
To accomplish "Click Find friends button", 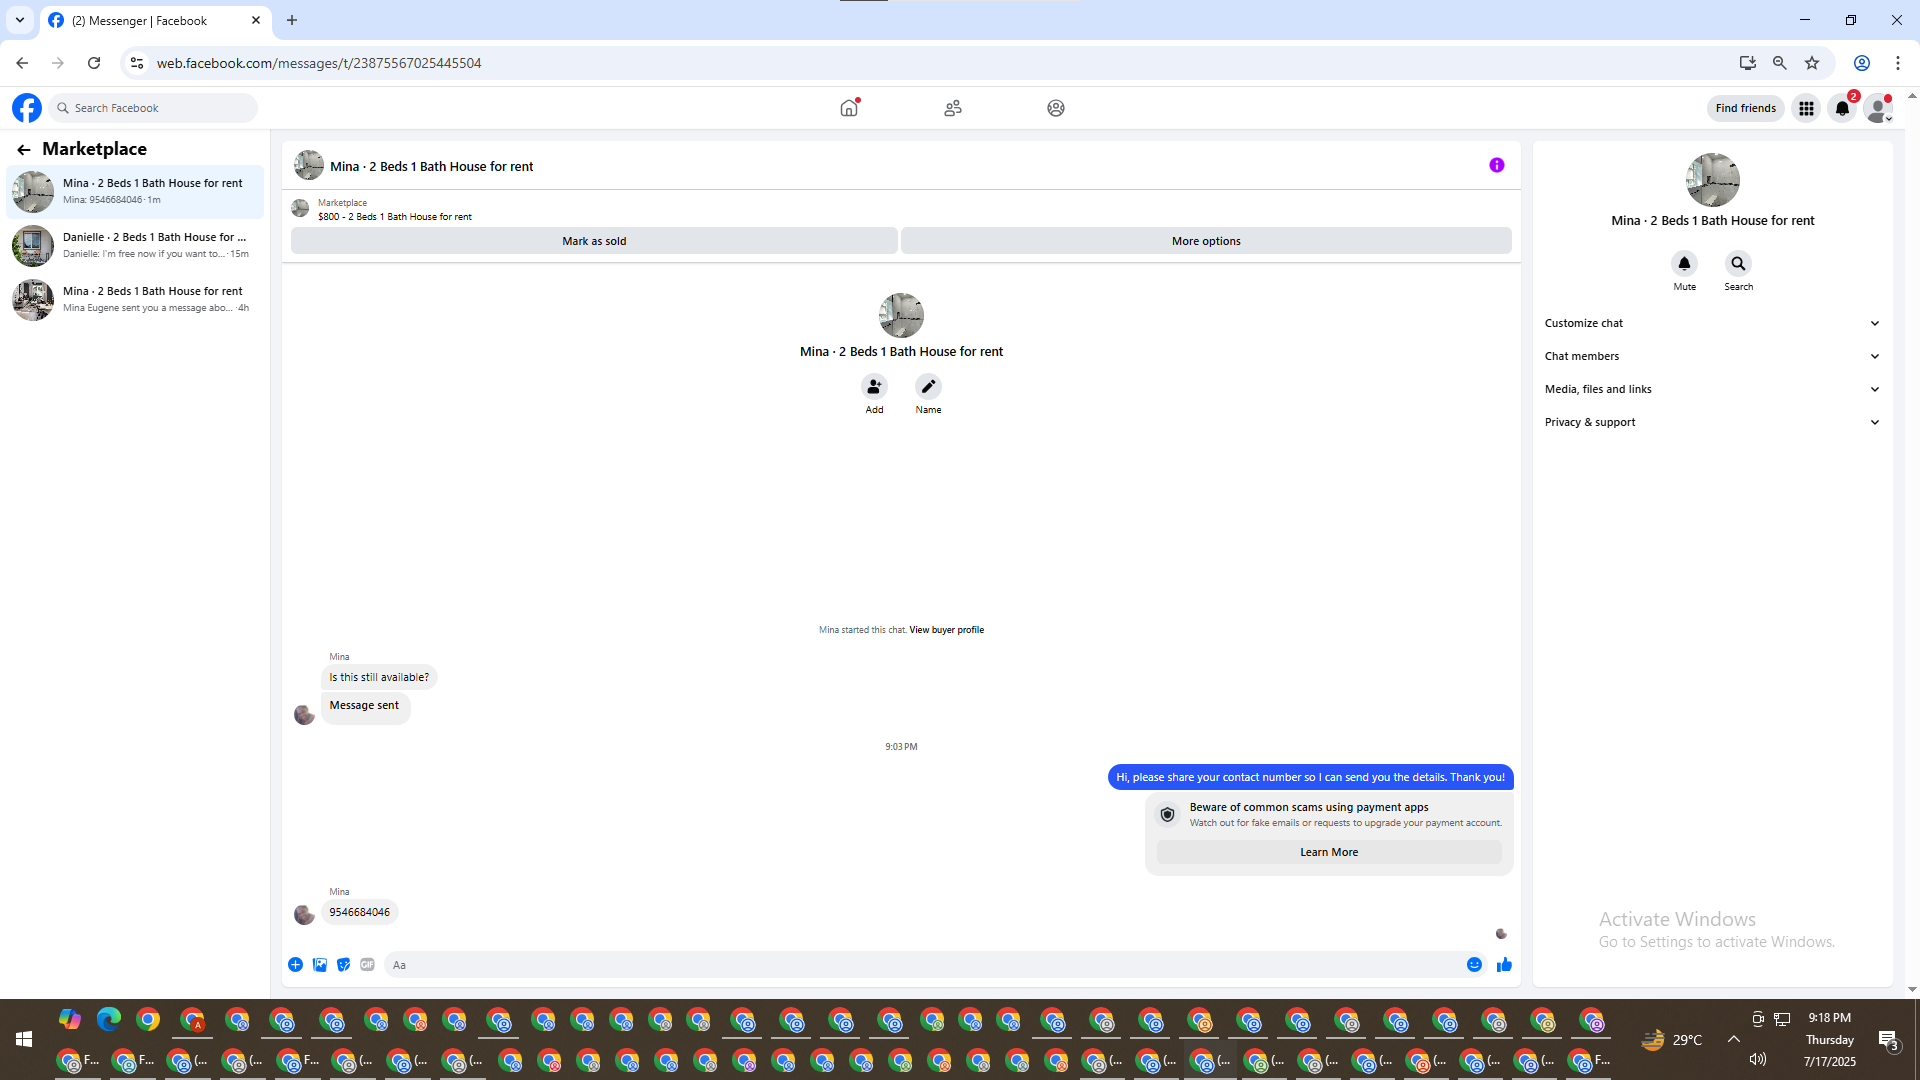I will [x=1746, y=108].
